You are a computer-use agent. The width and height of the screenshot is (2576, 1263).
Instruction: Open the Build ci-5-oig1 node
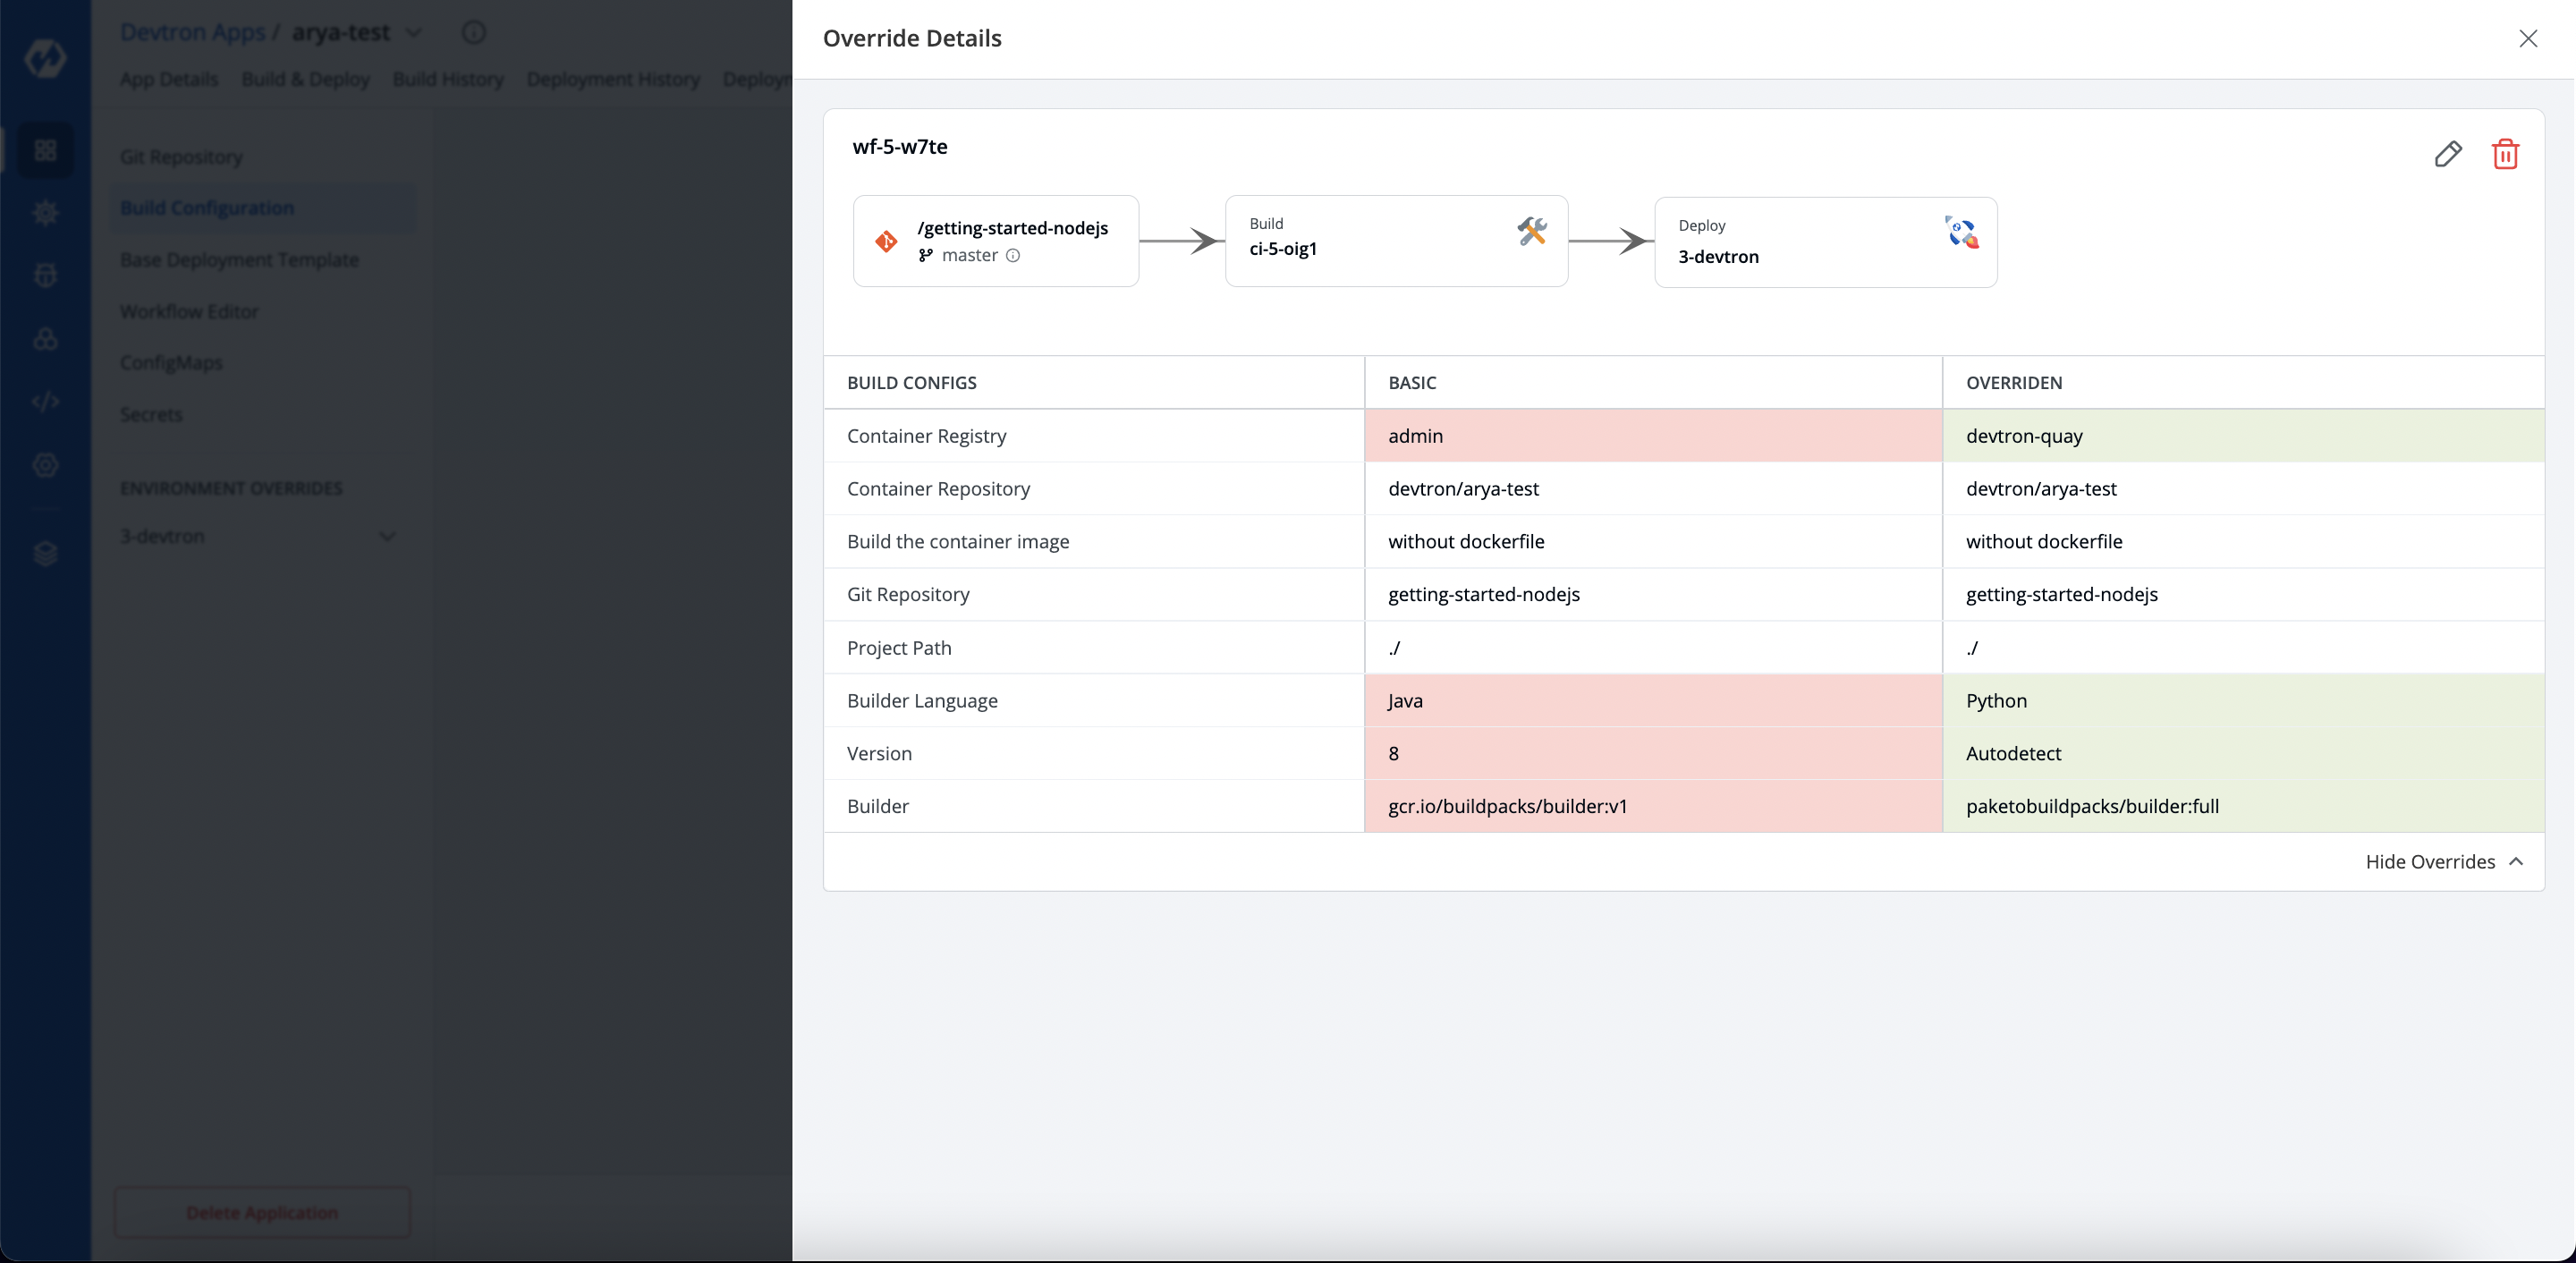point(1396,241)
